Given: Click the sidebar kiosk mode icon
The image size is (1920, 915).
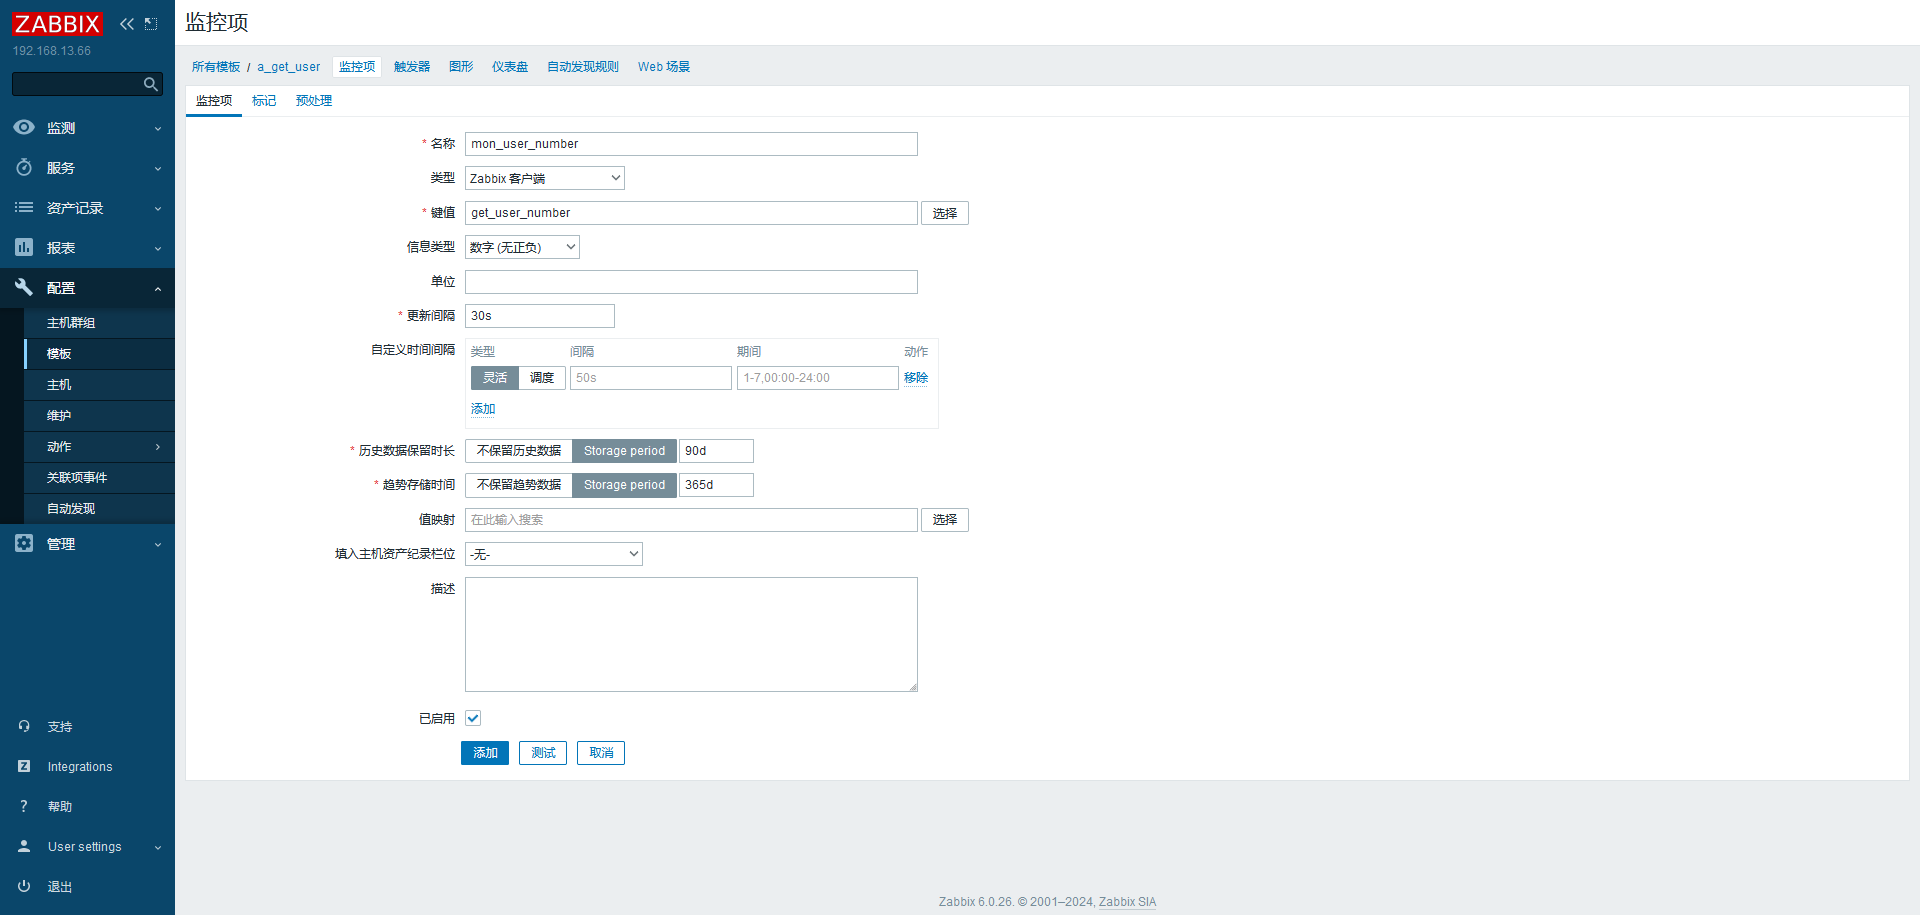Looking at the screenshot, I should 151,24.
